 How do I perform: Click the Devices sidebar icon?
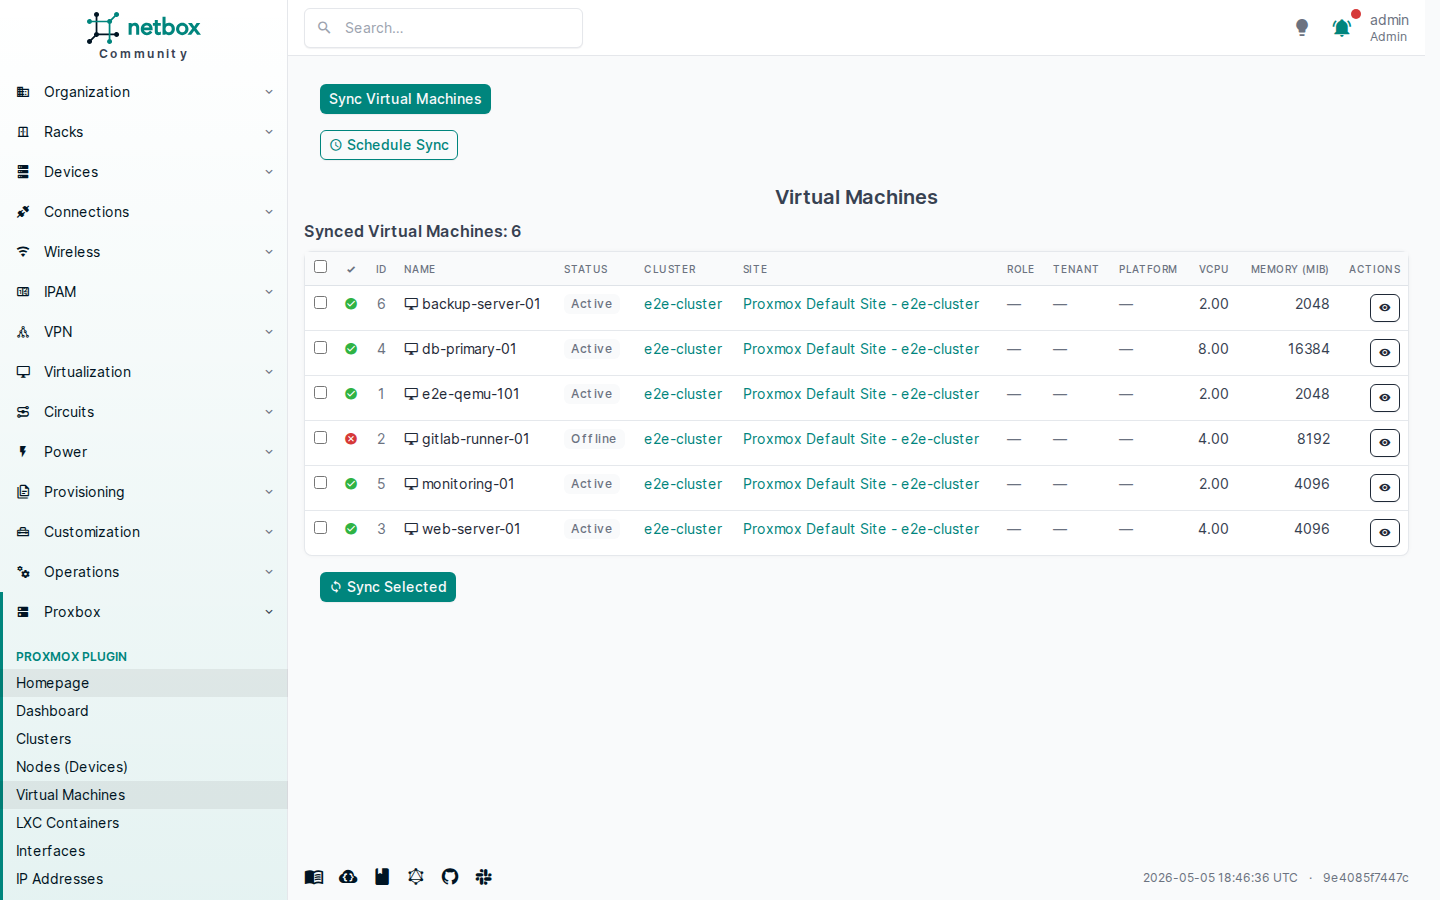(23, 172)
